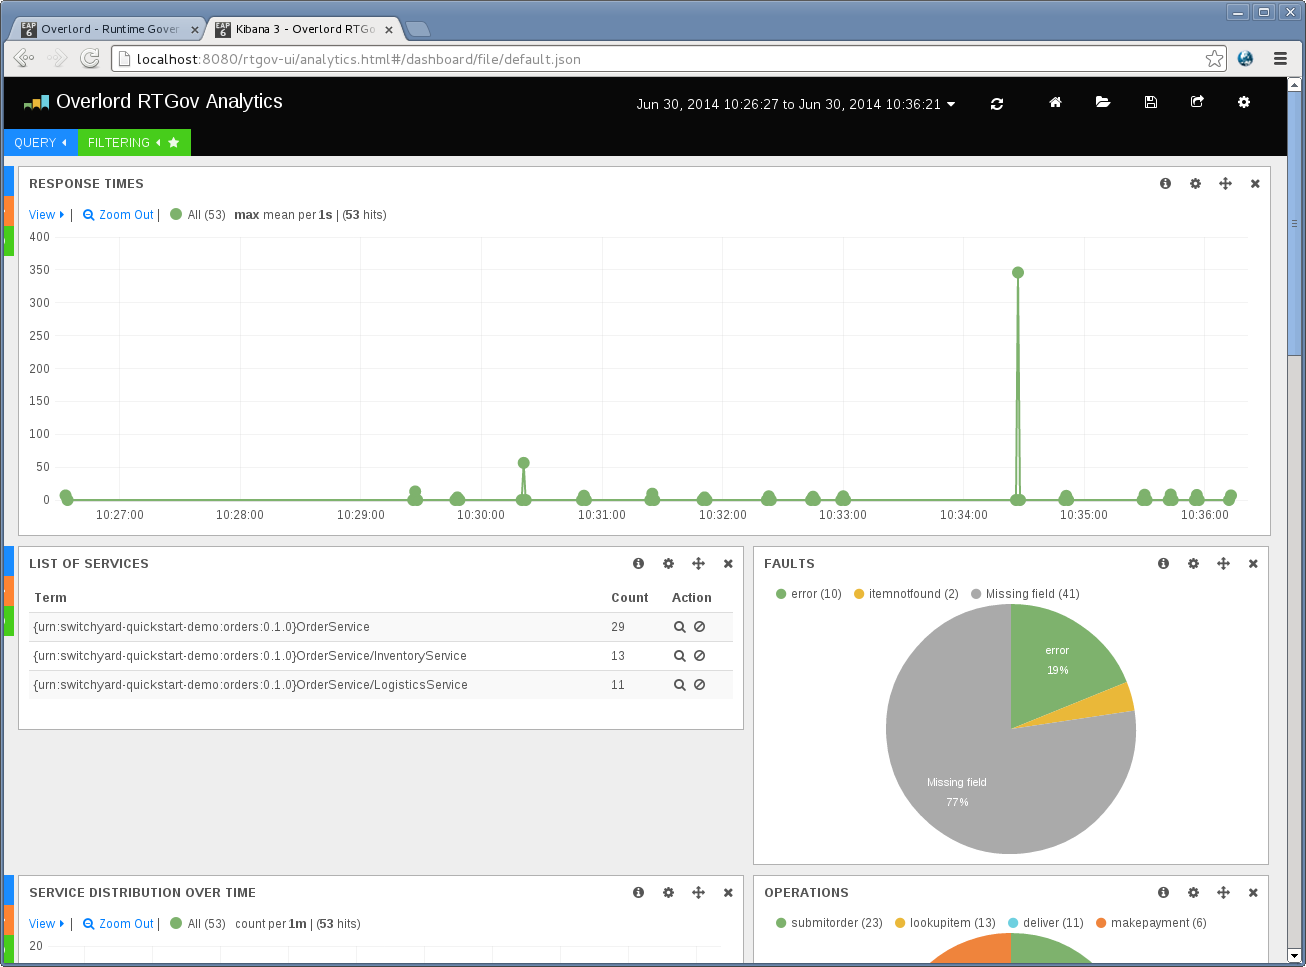Screen dimensions: 1306x967
Task: Save the current dashboard
Action: 1150,103
